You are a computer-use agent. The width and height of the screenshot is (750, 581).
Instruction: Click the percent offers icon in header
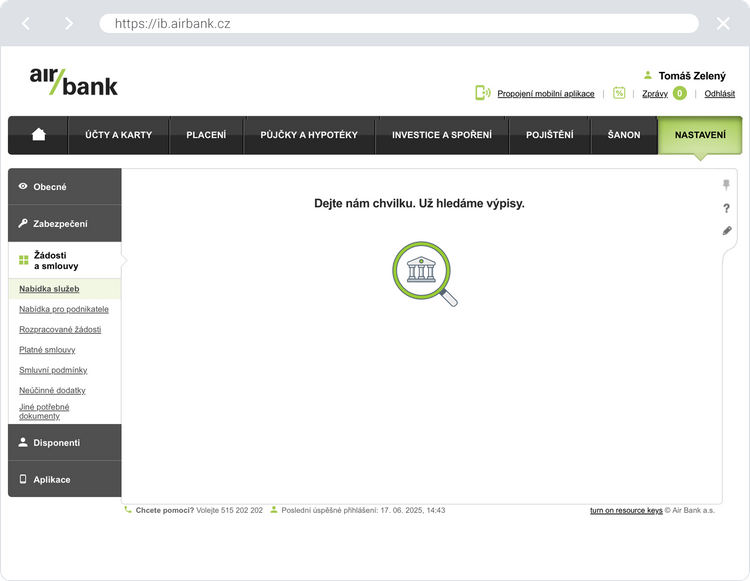tap(619, 93)
